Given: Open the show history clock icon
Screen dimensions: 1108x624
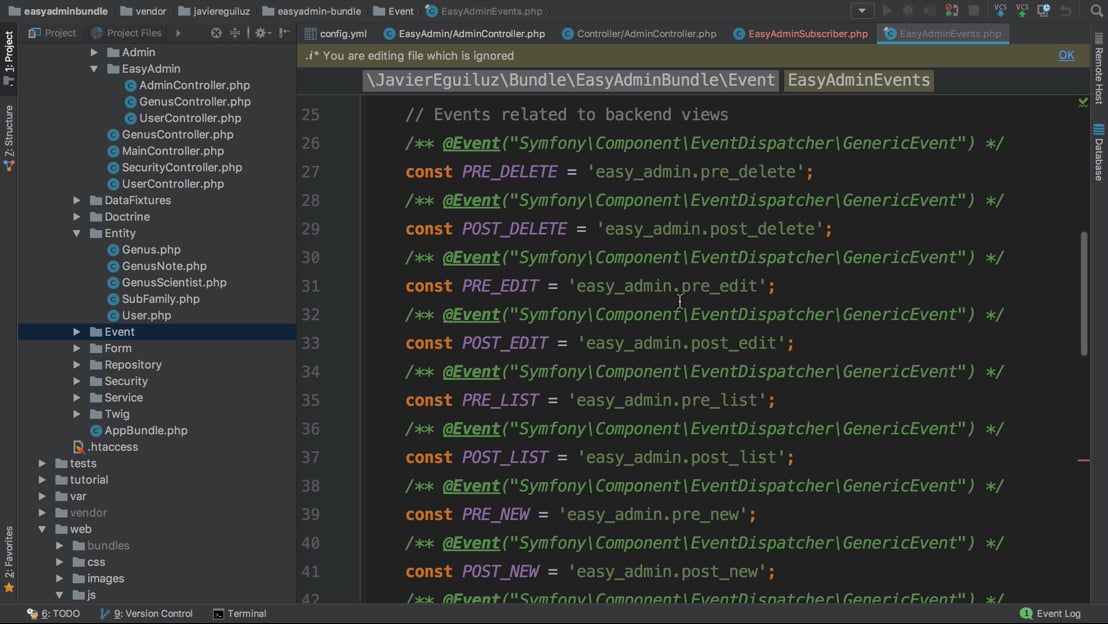Looking at the screenshot, I should pos(1044,11).
